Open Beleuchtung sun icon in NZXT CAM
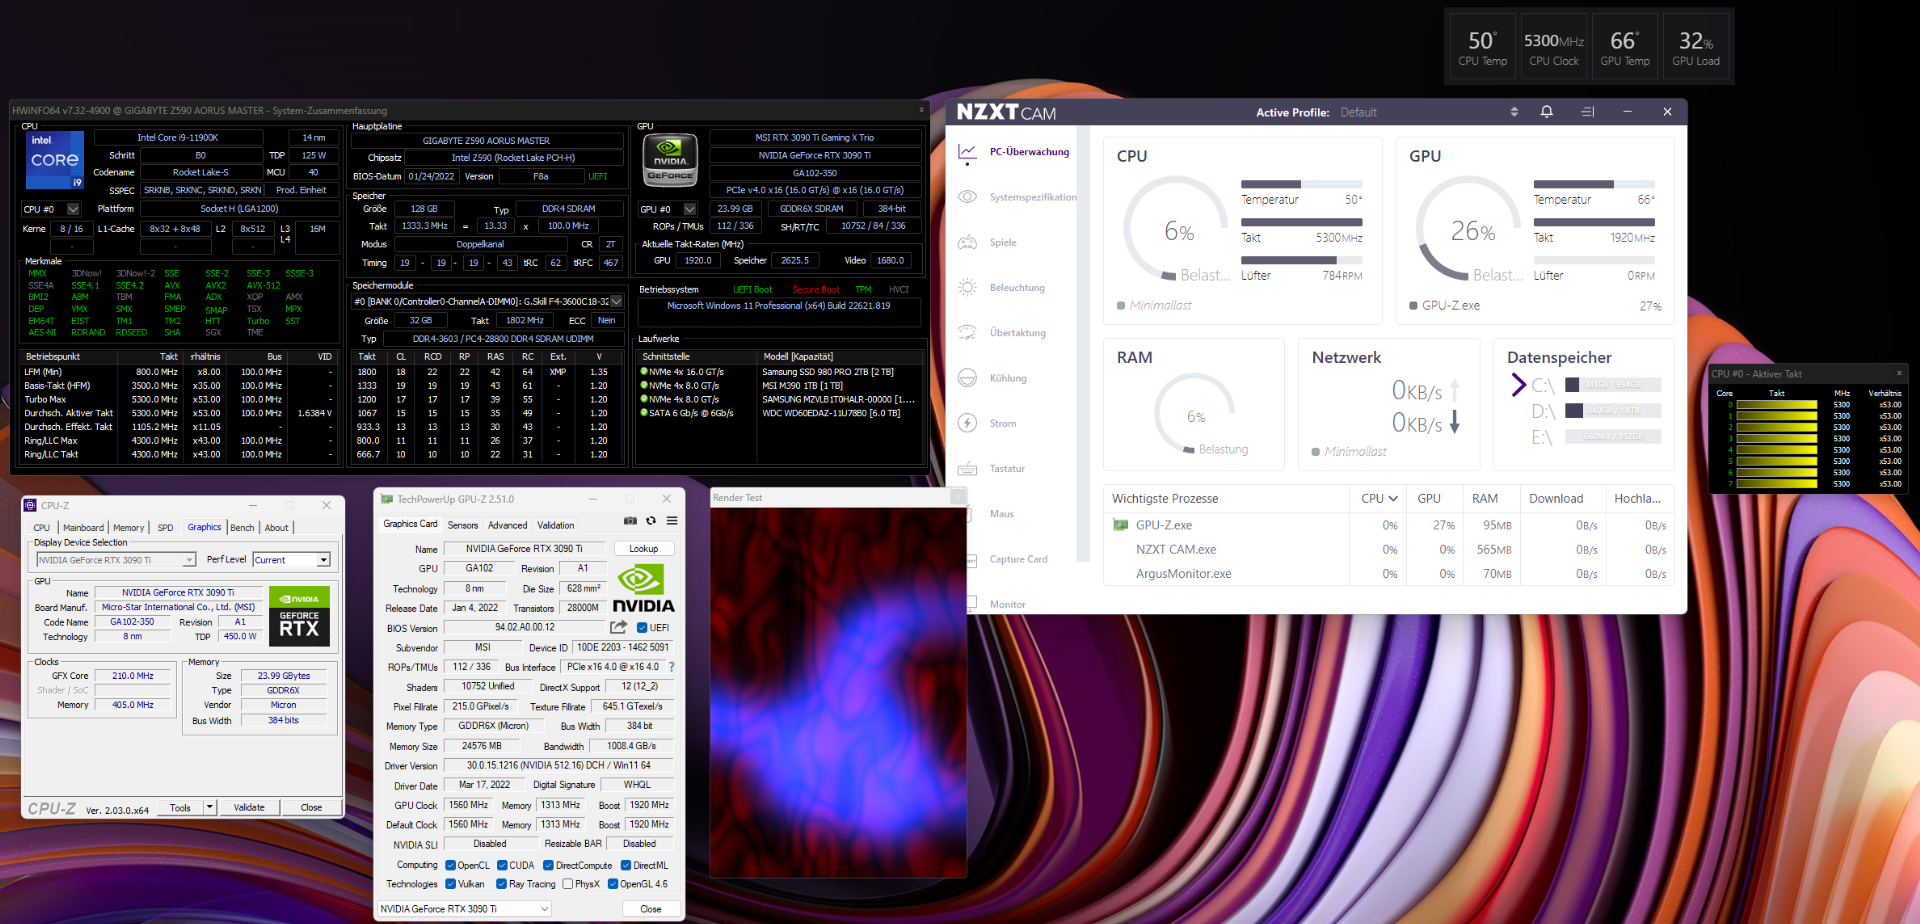 coord(967,287)
